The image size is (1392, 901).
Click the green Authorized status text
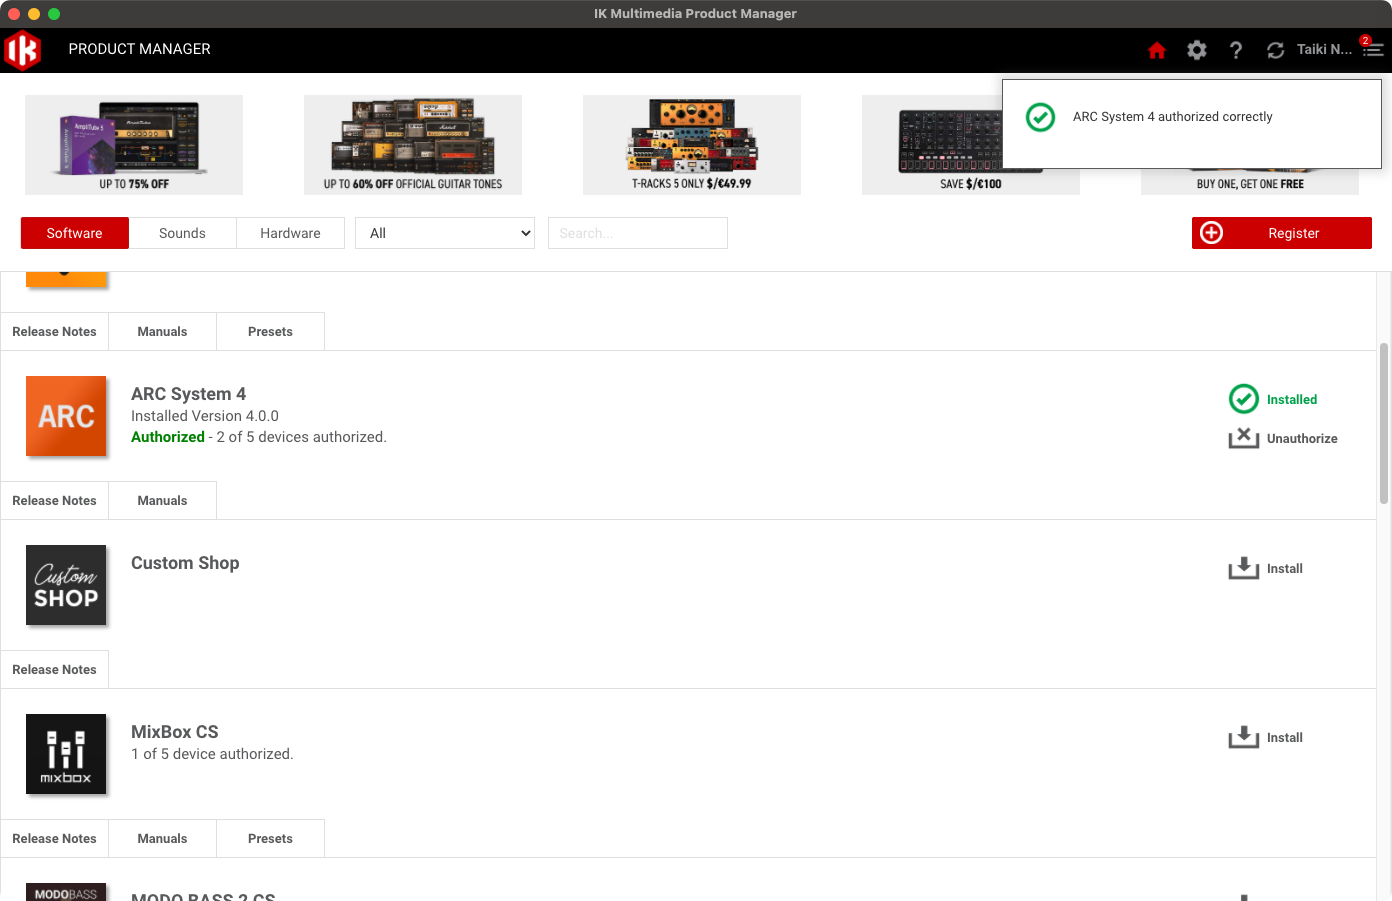click(x=168, y=437)
